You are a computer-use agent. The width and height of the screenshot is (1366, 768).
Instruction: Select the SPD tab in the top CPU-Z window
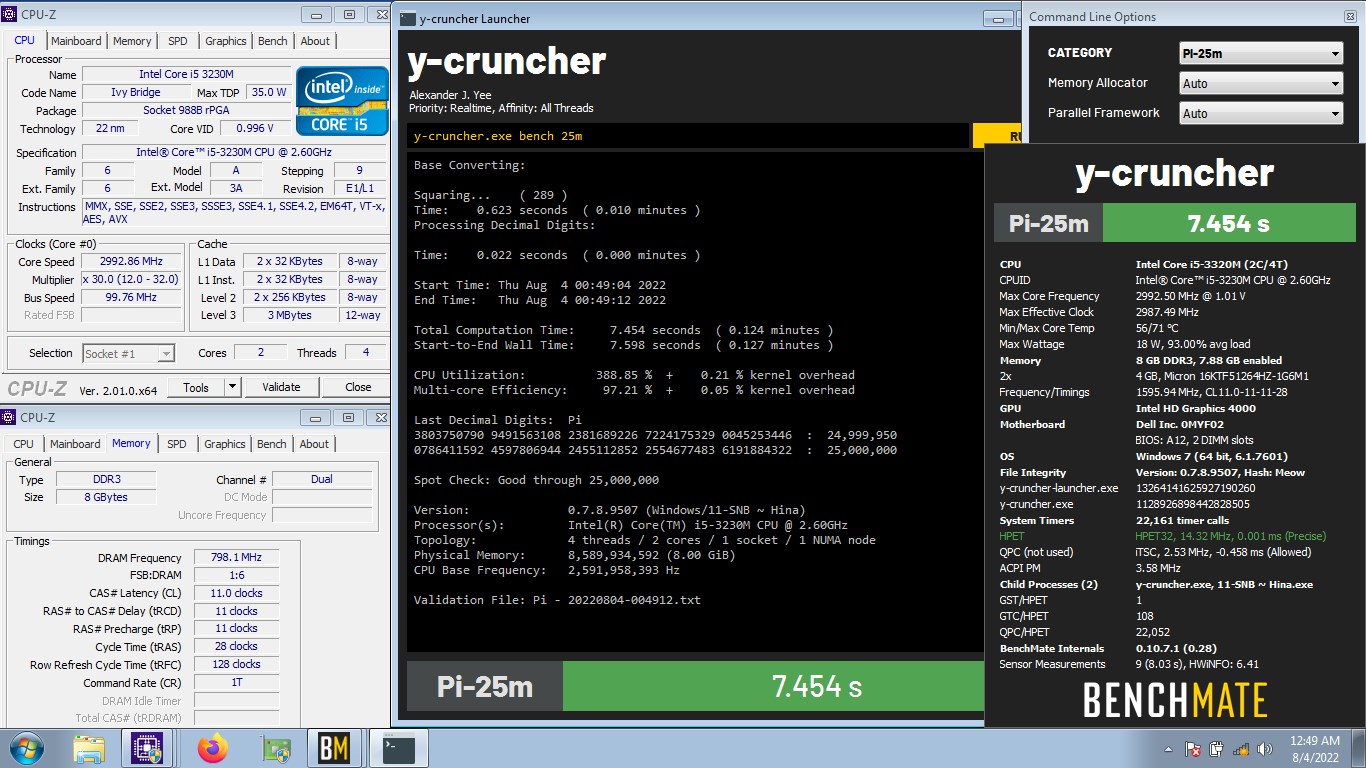177,41
